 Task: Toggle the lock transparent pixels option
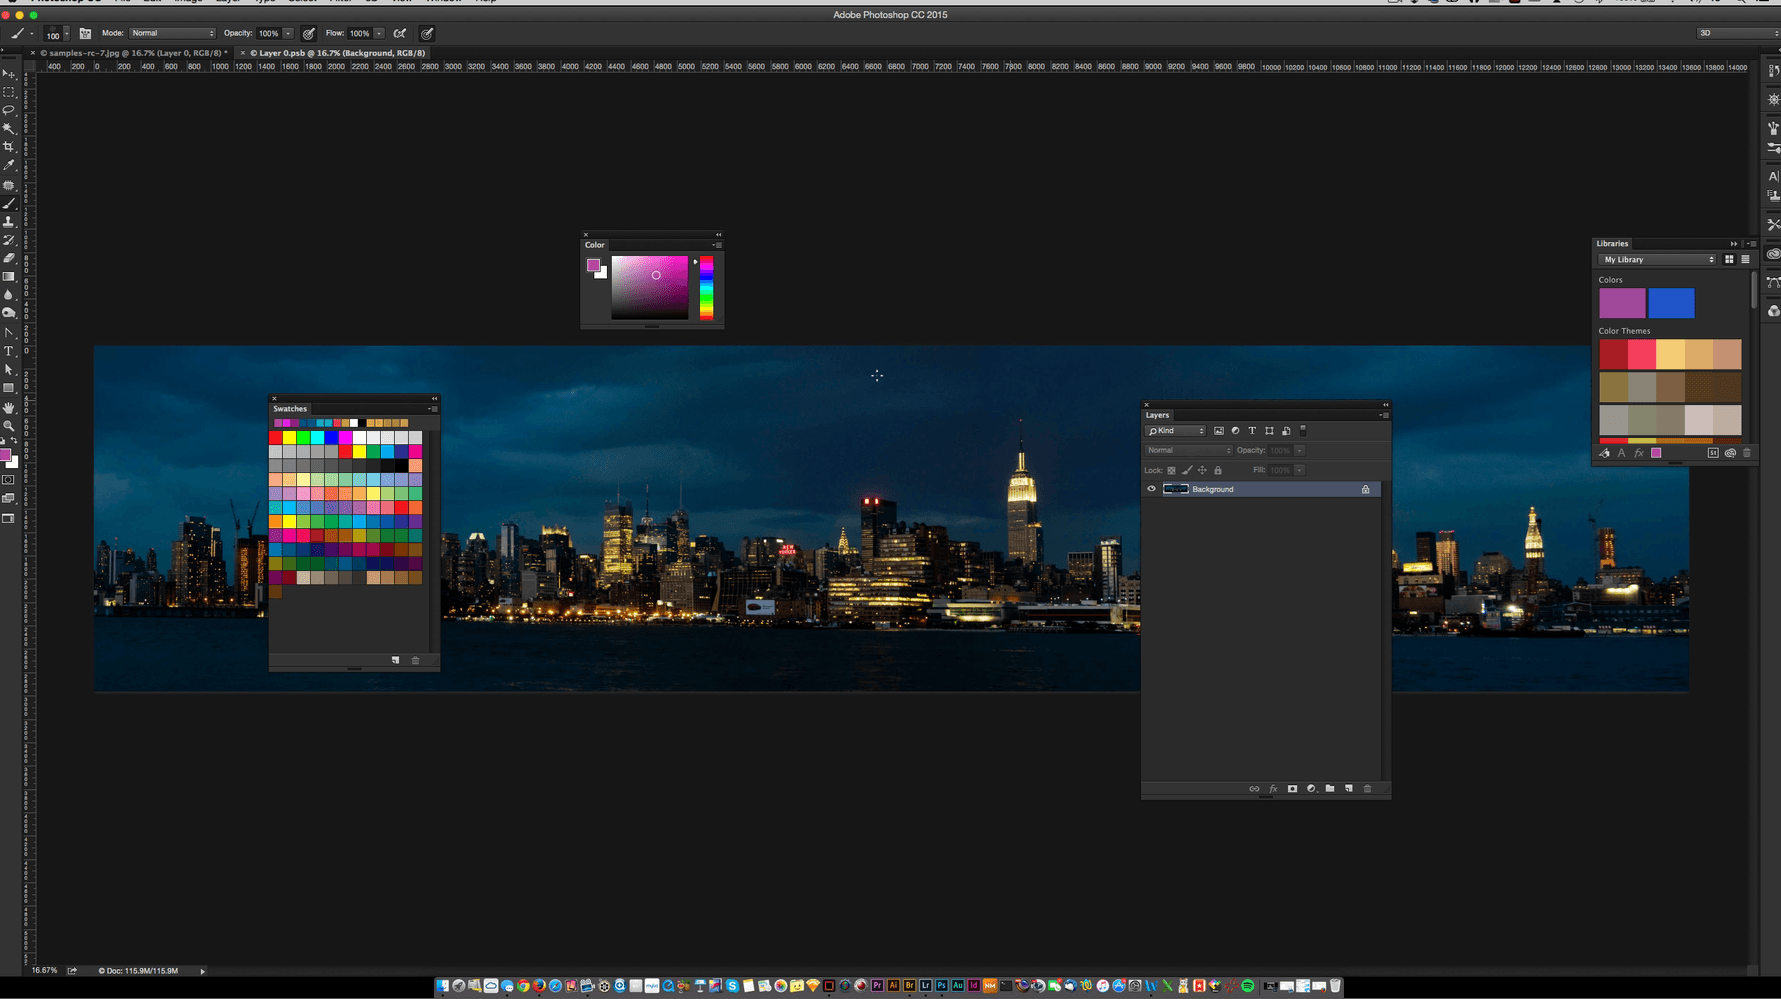1171,470
